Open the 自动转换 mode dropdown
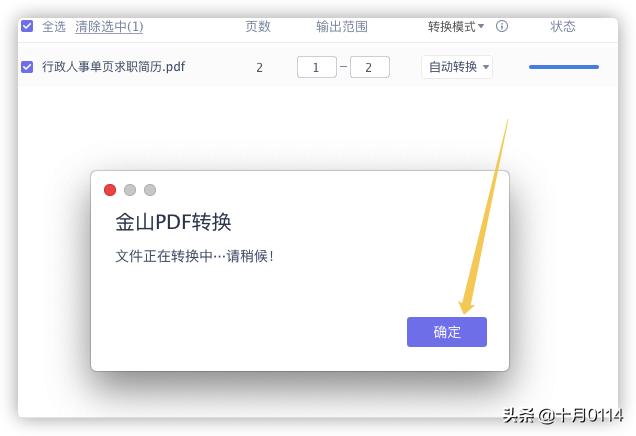This screenshot has width=636, height=436. 457,67
